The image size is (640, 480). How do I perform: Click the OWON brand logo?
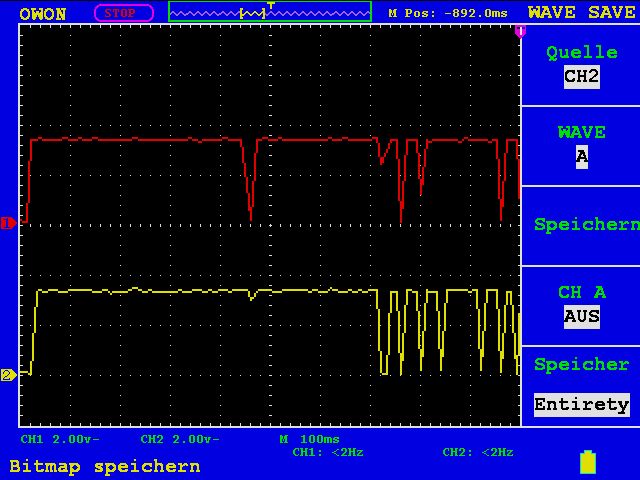(42, 14)
